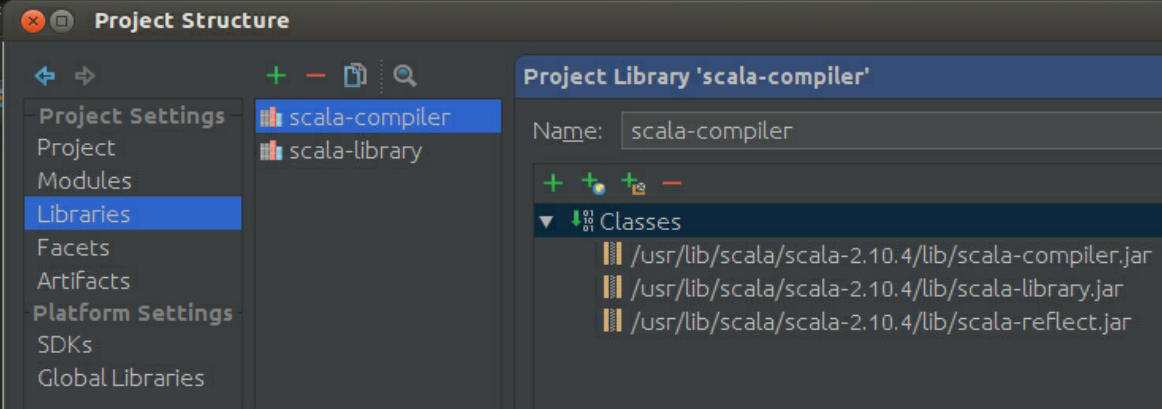Select the scala-reflect.jar class entry
This screenshot has width=1162, height=409.
coord(880,322)
